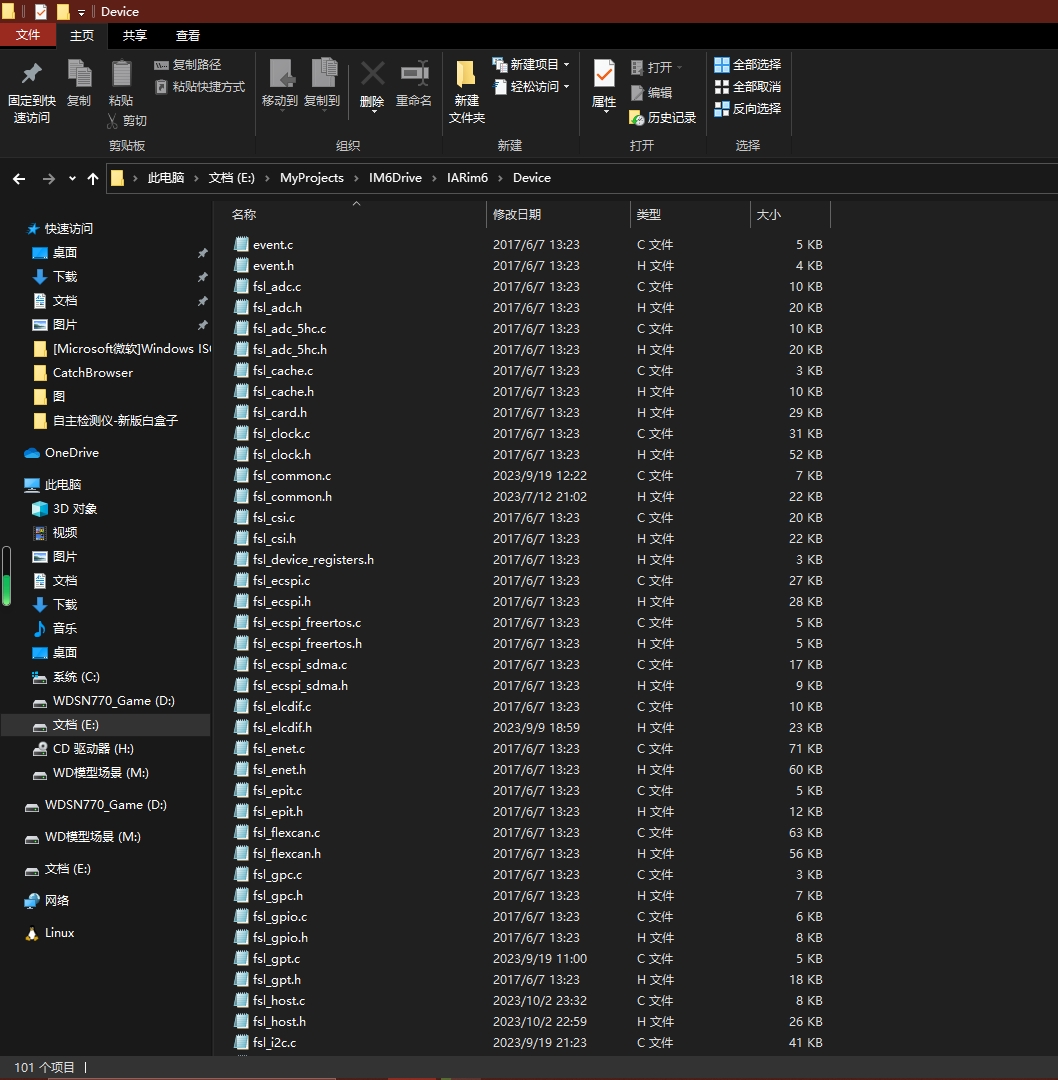
Task: Go forward with the right arrow
Action: 48,179
